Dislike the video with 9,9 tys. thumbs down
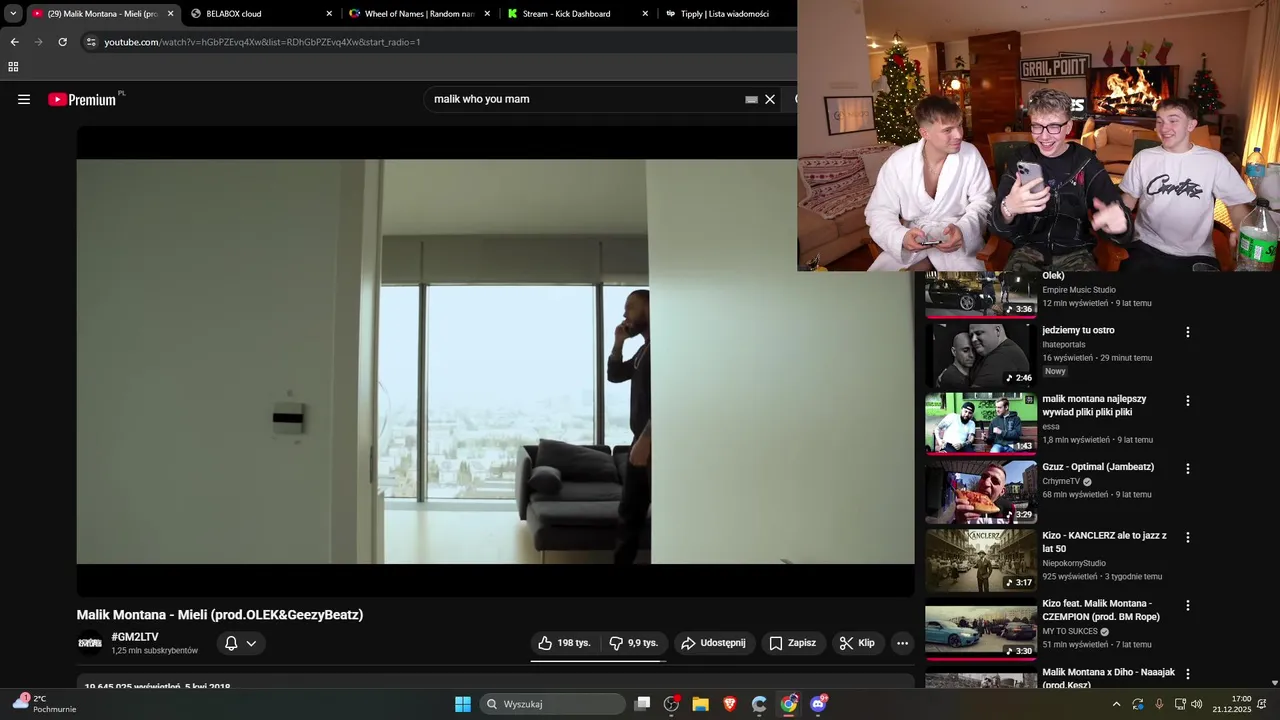1280x720 pixels. pyautogui.click(x=634, y=643)
